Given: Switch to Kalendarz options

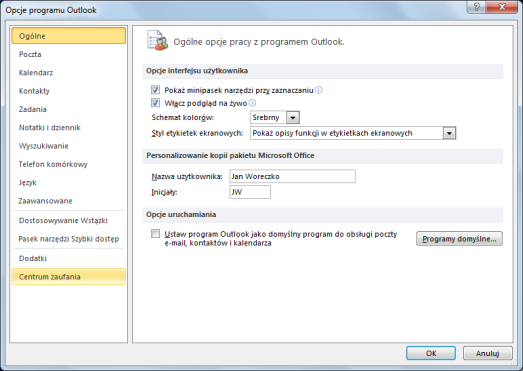Looking at the screenshot, I should pyautogui.click(x=68, y=72).
